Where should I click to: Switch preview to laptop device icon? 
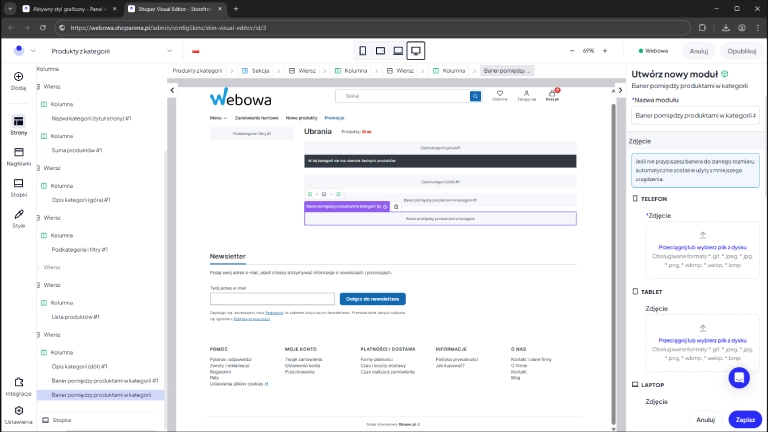coord(398,50)
